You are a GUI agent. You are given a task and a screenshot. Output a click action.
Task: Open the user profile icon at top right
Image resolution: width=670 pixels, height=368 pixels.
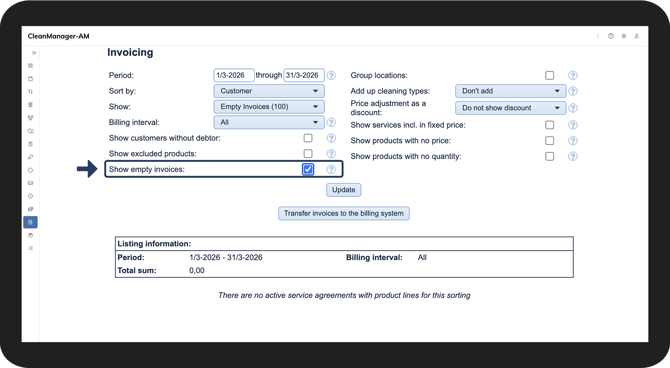[636, 36]
